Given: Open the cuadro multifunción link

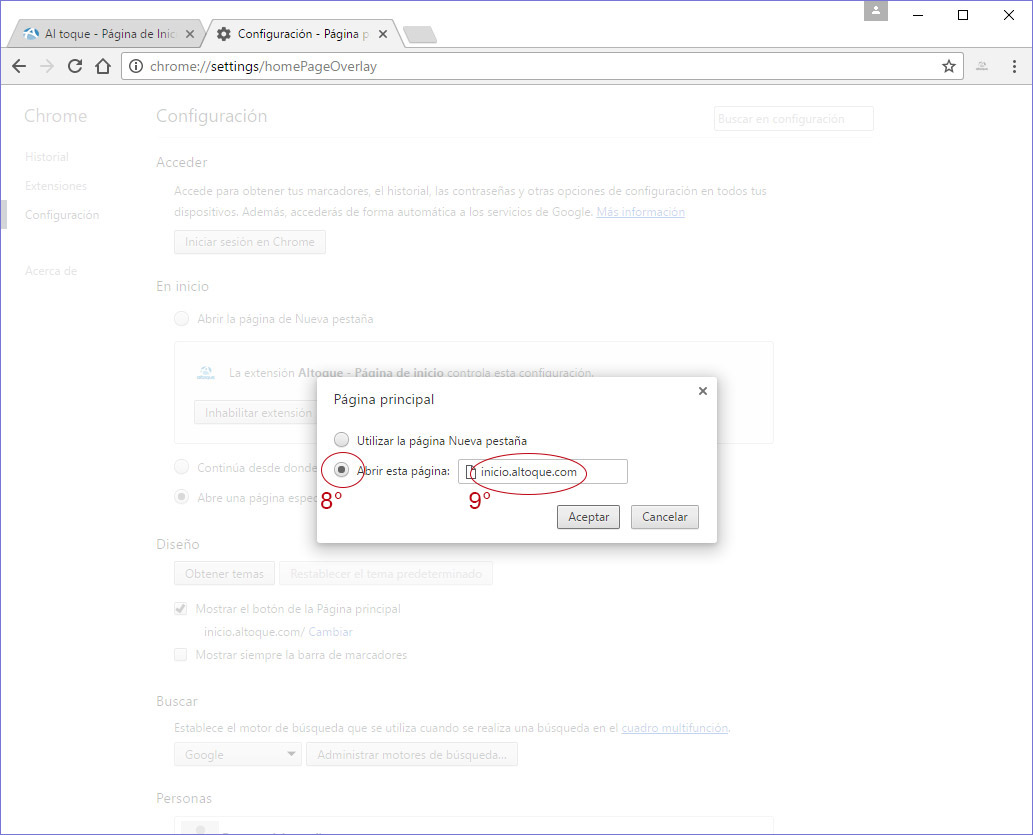Looking at the screenshot, I should (675, 728).
